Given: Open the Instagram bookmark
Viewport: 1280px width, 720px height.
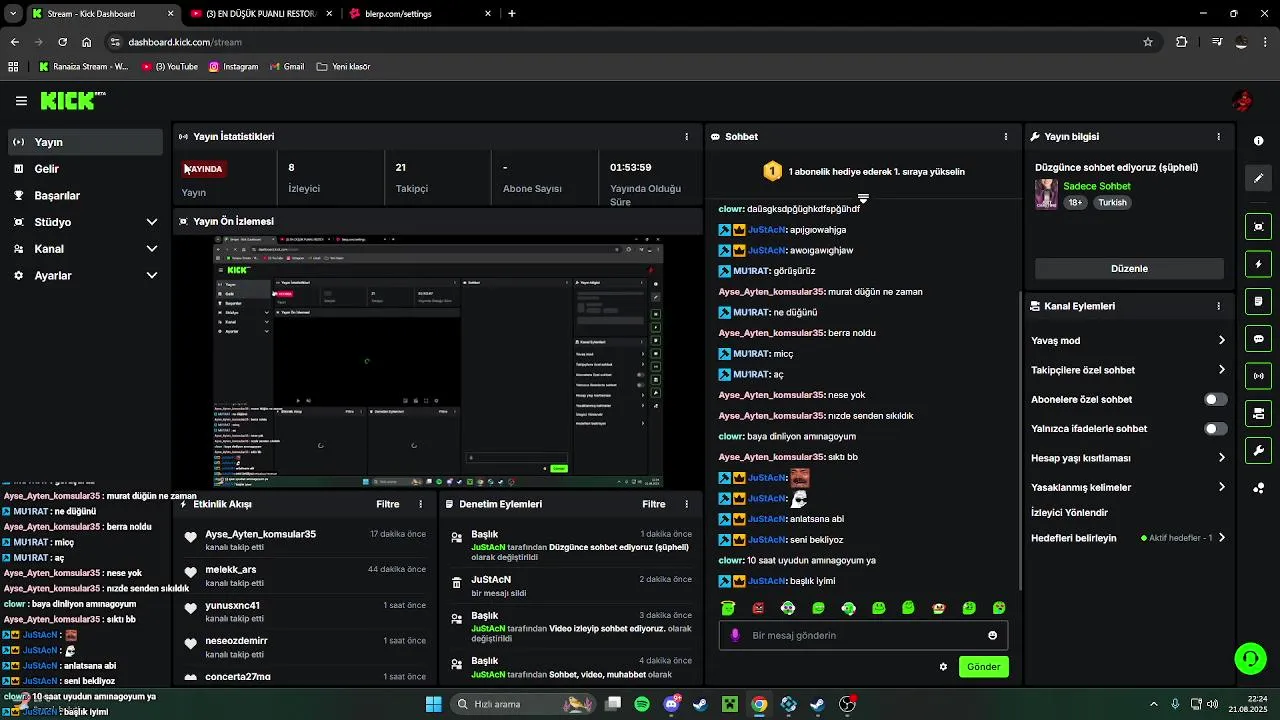Looking at the screenshot, I should pyautogui.click(x=233, y=67).
